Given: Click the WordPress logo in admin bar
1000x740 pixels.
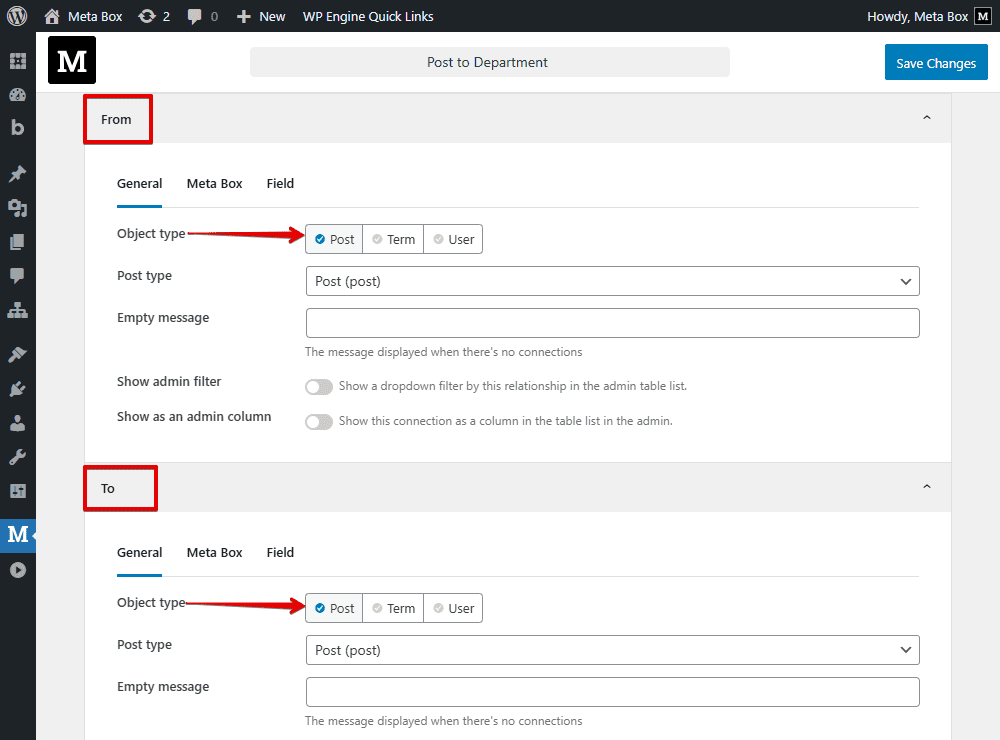Looking at the screenshot, I should click(x=17, y=16).
